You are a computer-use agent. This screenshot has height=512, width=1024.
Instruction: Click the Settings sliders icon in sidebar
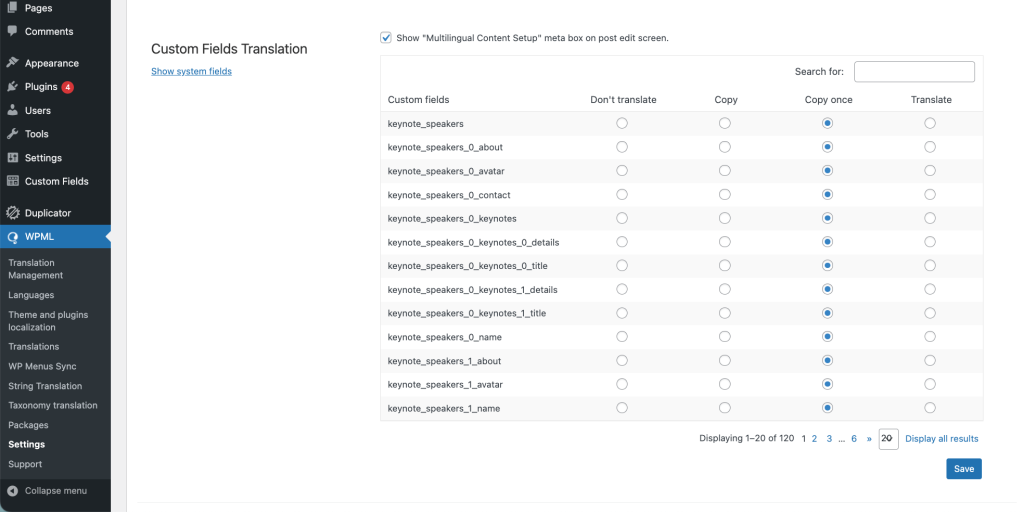[x=12, y=158]
